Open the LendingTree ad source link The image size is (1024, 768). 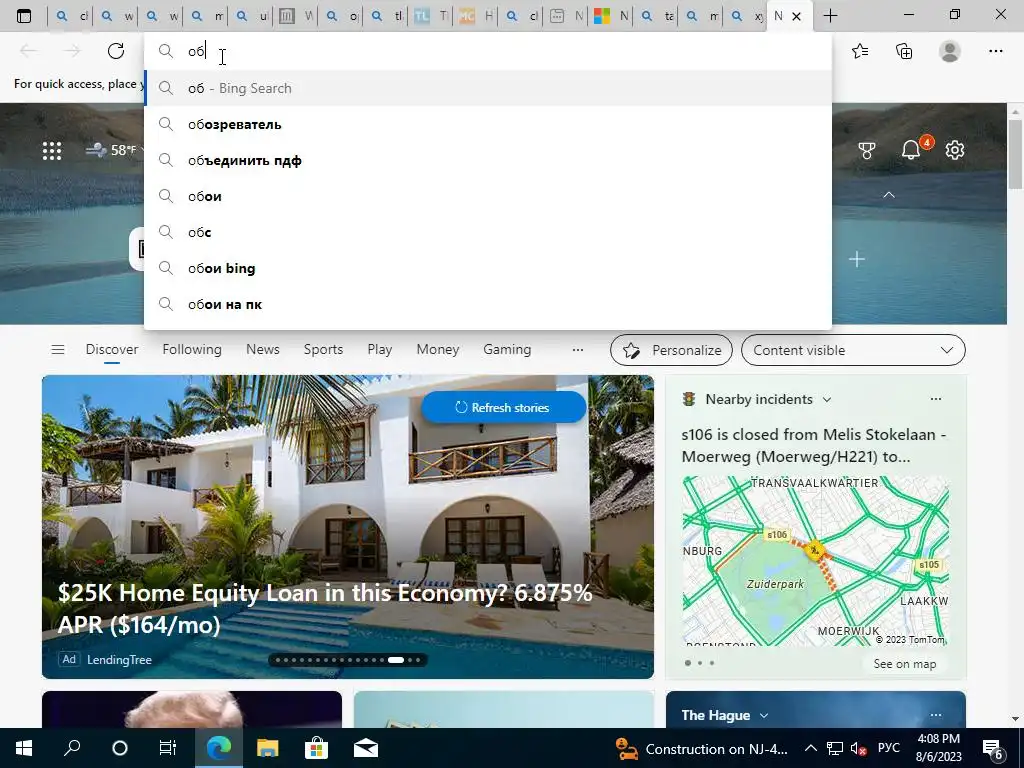119,660
